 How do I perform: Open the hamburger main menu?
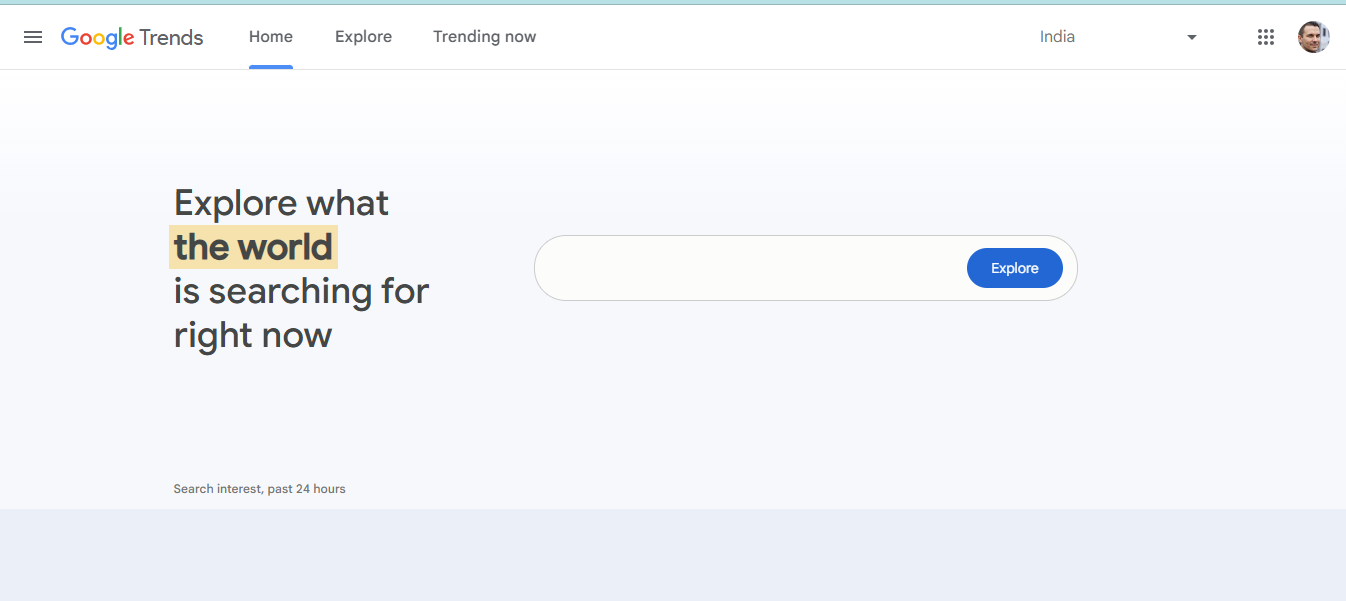coord(33,37)
